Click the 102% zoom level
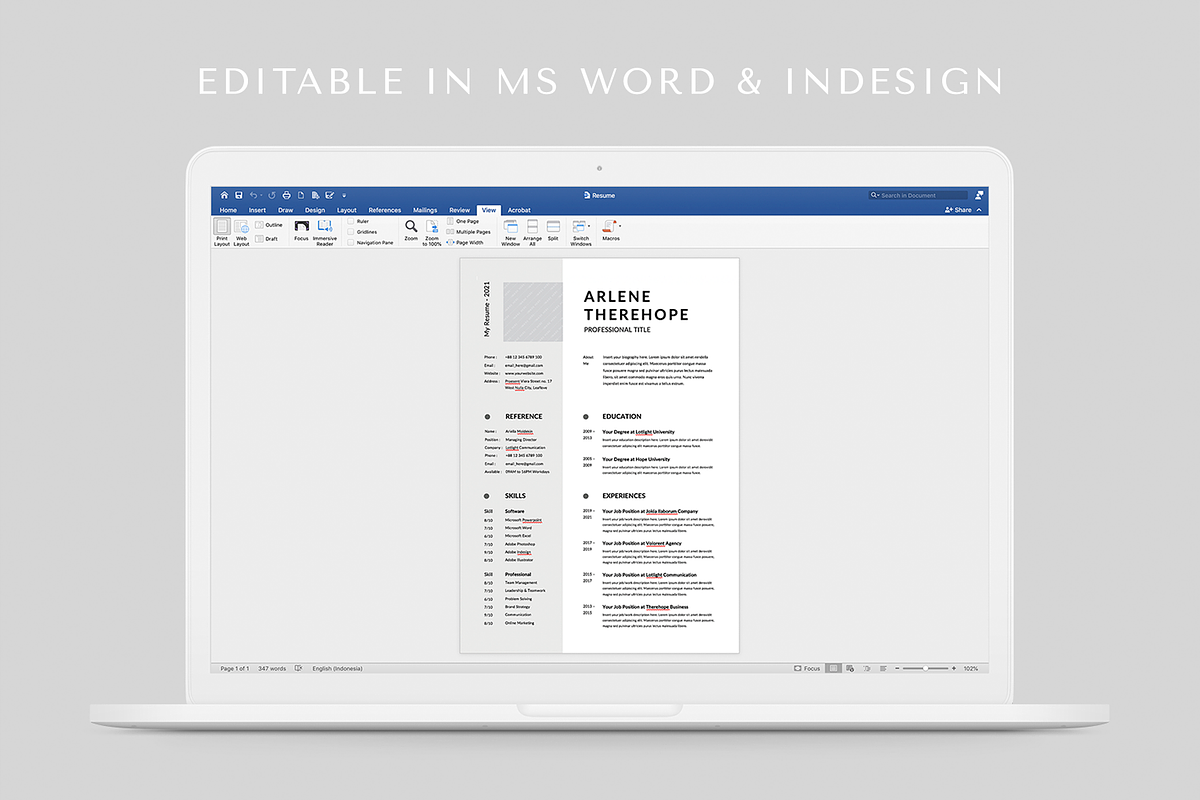This screenshot has height=800, width=1200. tap(971, 668)
